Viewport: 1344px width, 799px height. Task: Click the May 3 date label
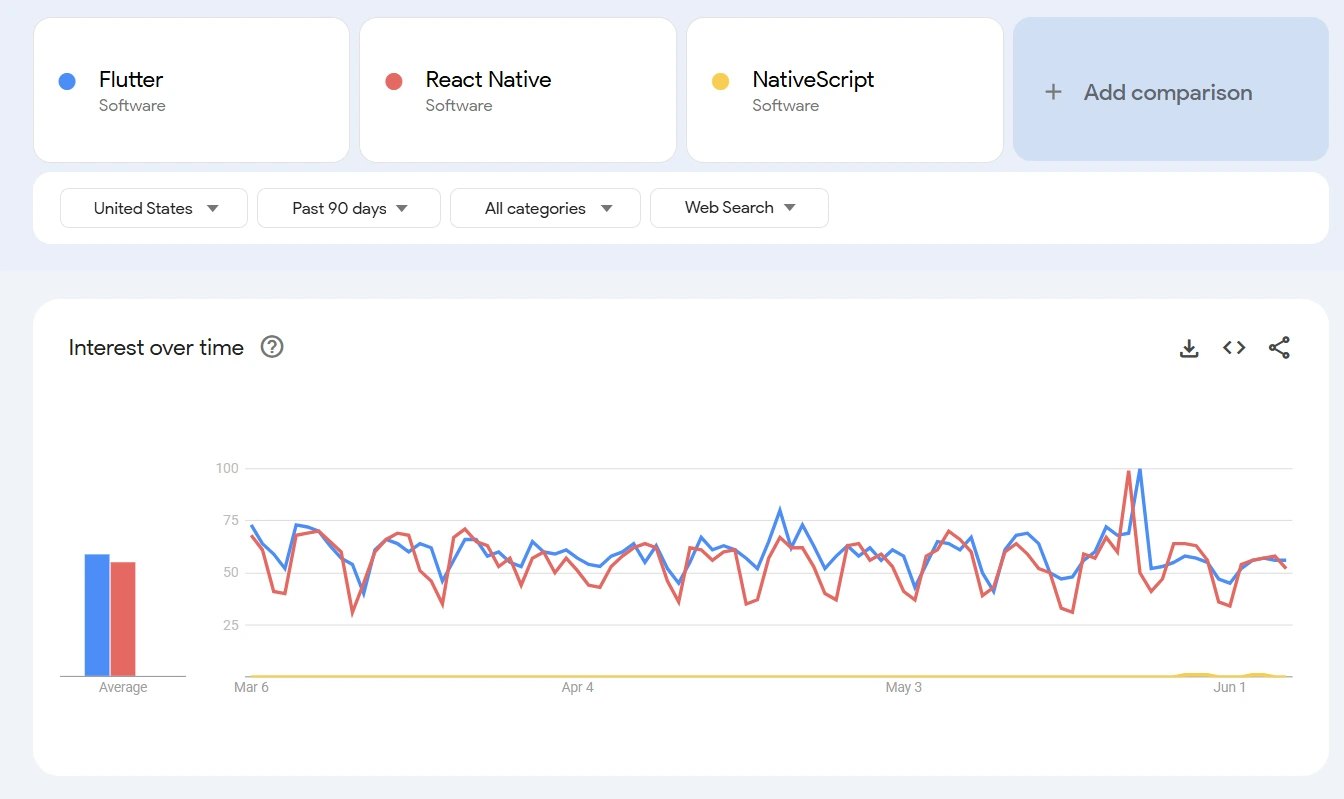pyautogui.click(x=904, y=687)
